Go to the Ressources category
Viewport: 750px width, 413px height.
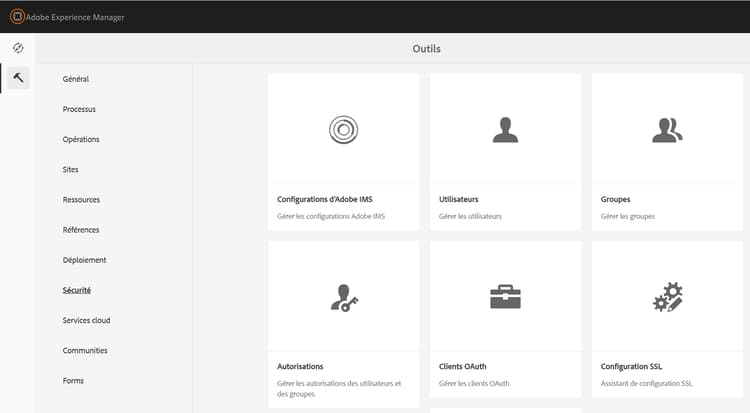click(x=81, y=200)
